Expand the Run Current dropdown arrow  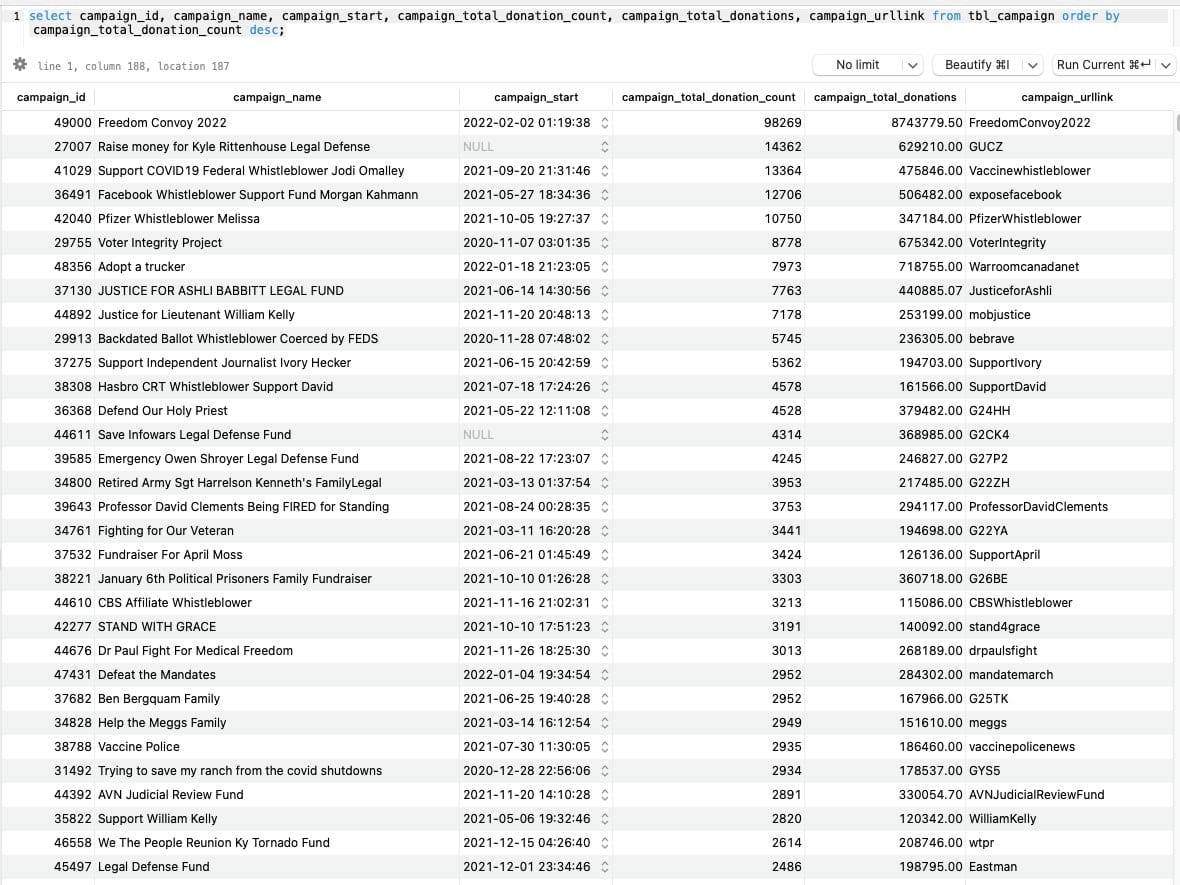click(x=1166, y=65)
